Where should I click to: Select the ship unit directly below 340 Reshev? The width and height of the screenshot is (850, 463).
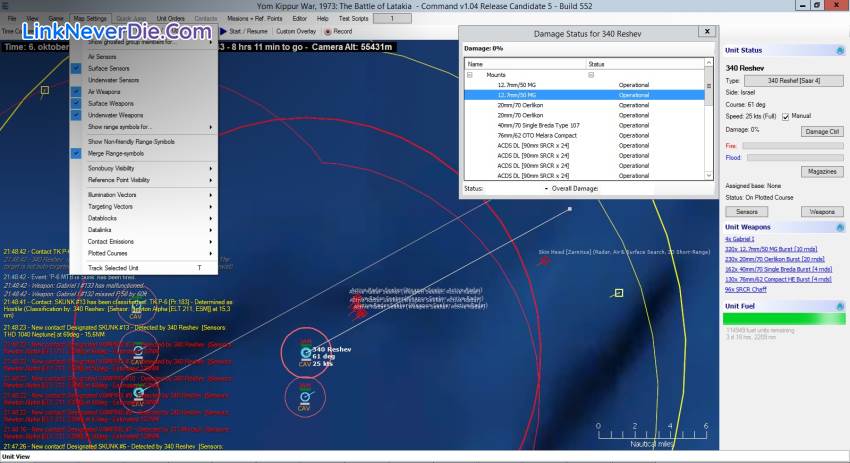pos(305,397)
